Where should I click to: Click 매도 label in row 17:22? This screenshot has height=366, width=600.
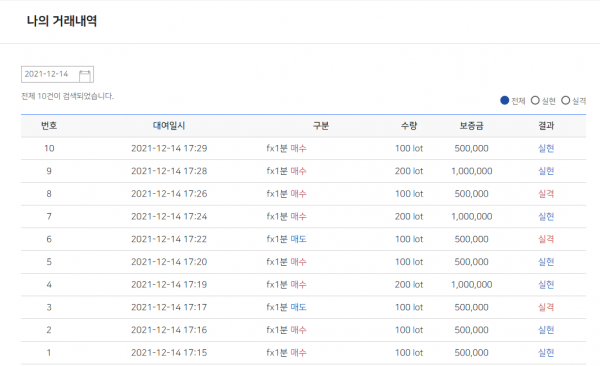tap(298, 239)
